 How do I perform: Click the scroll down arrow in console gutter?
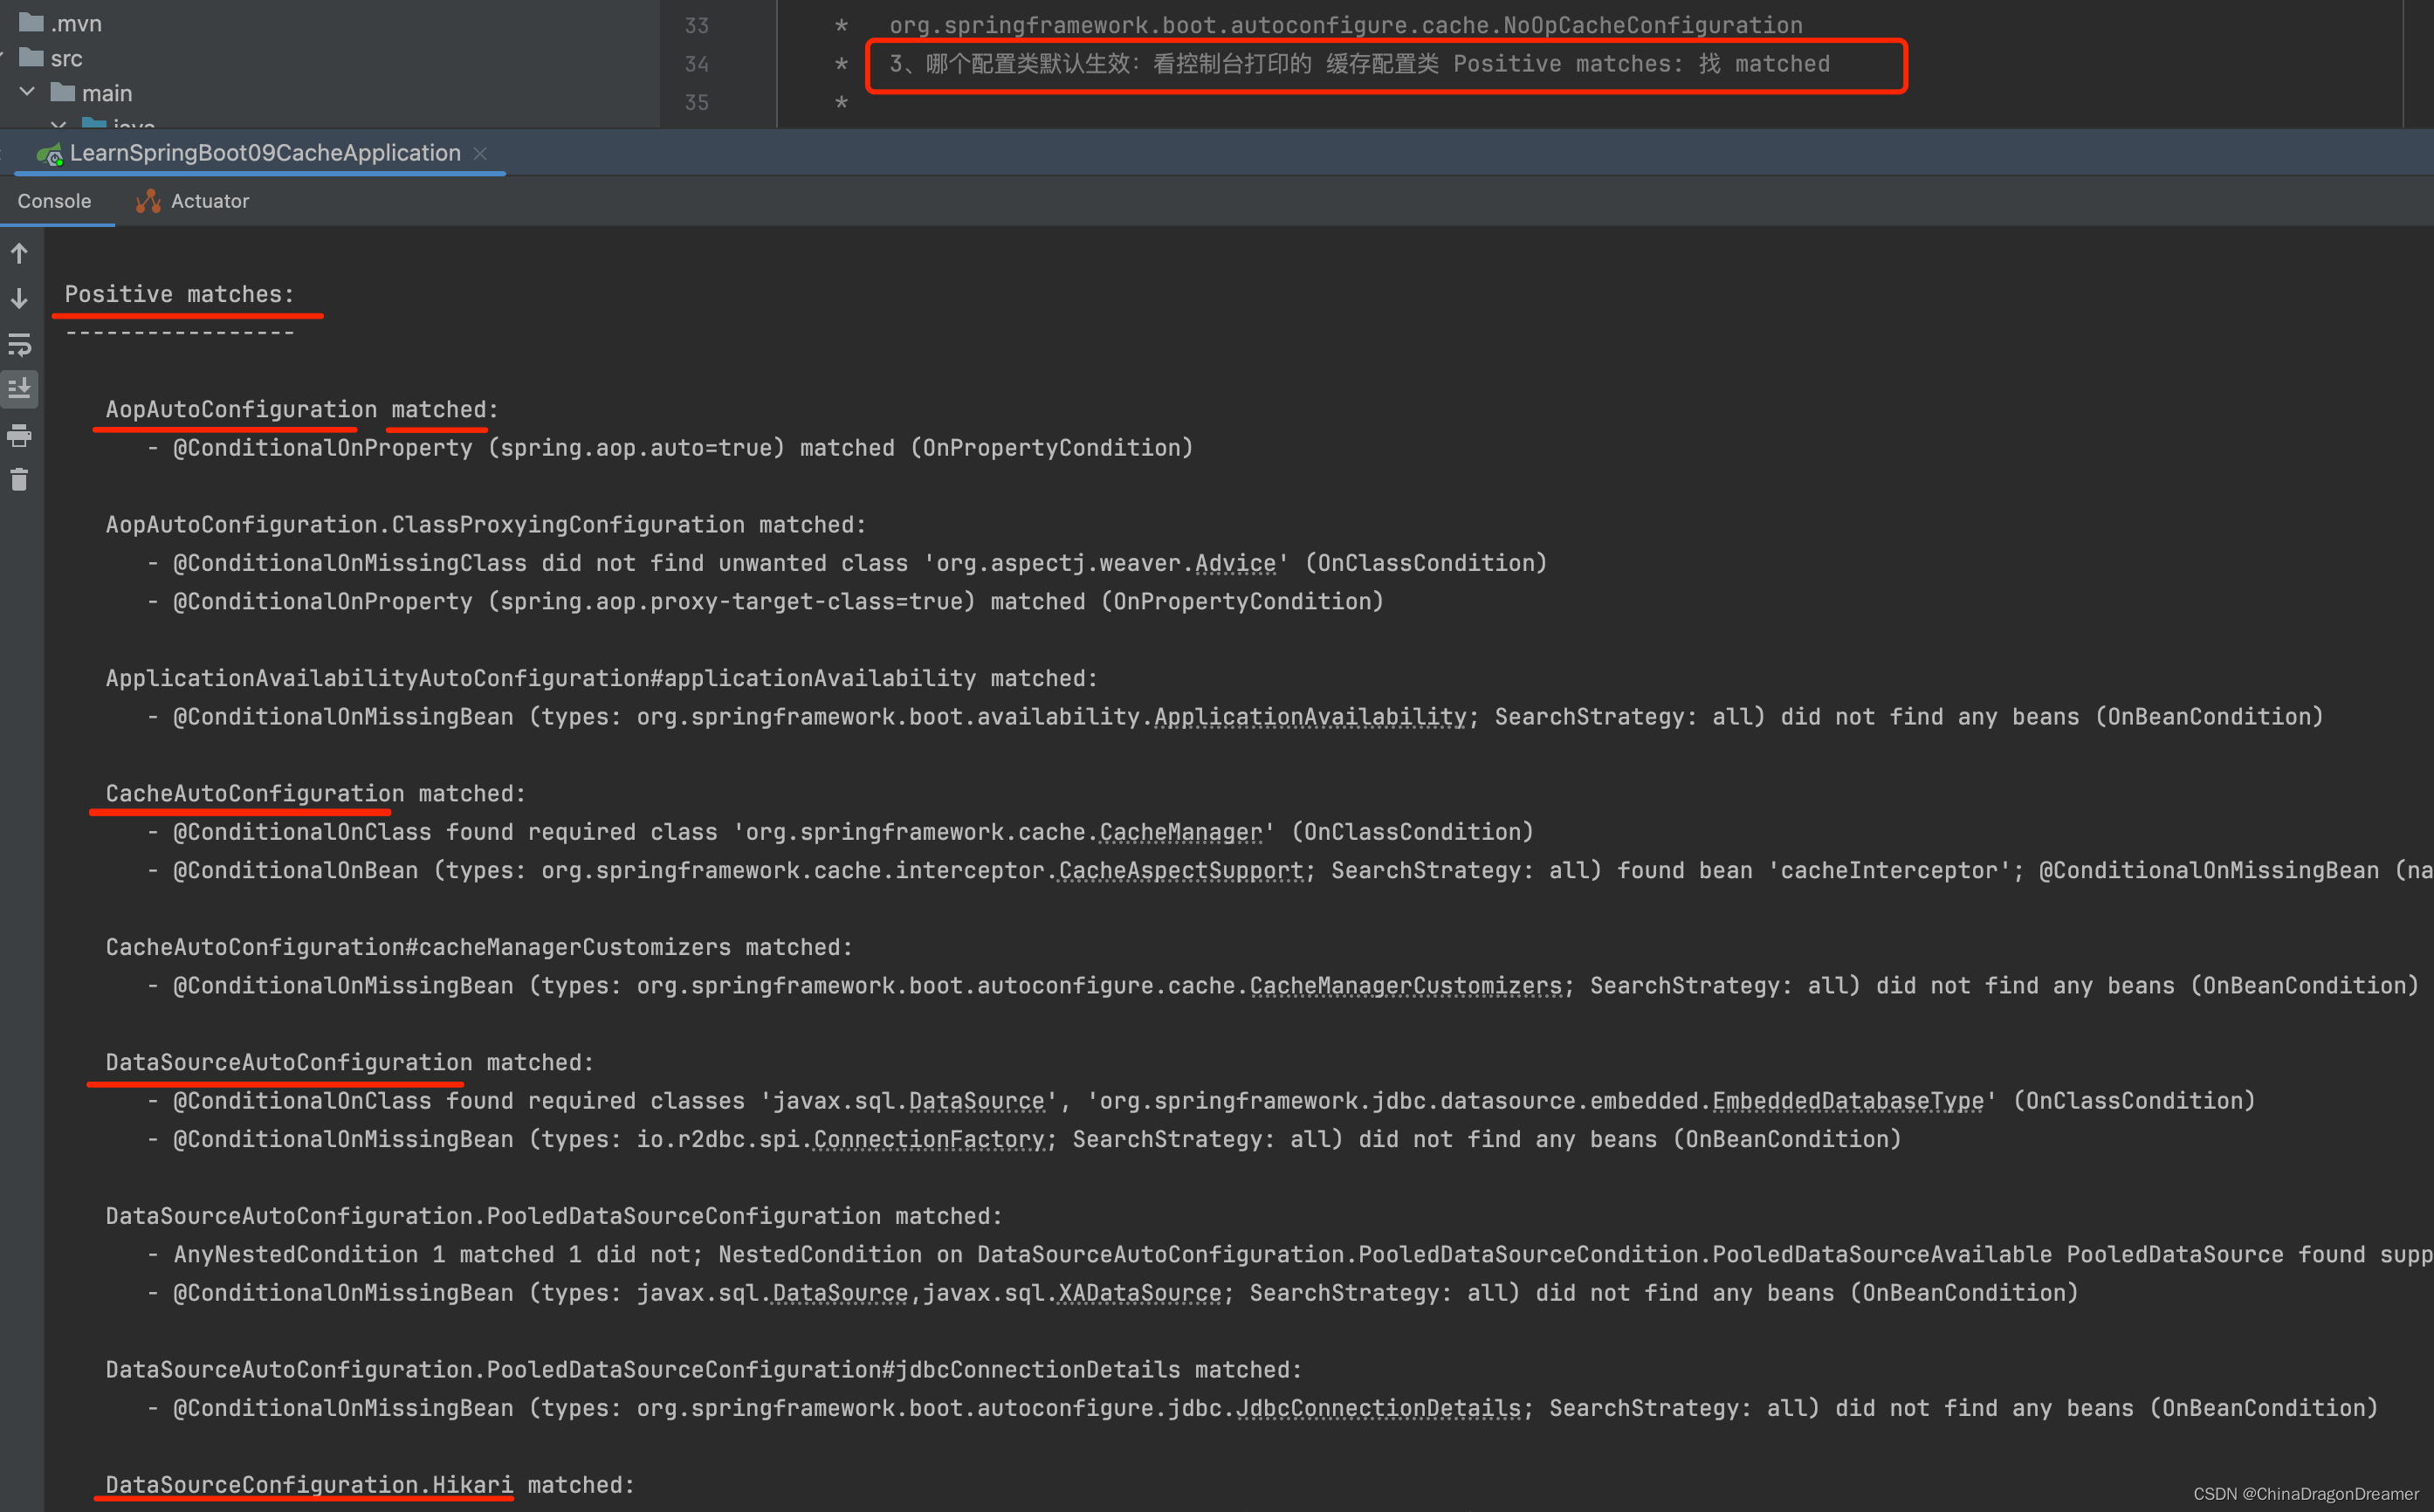[19, 298]
